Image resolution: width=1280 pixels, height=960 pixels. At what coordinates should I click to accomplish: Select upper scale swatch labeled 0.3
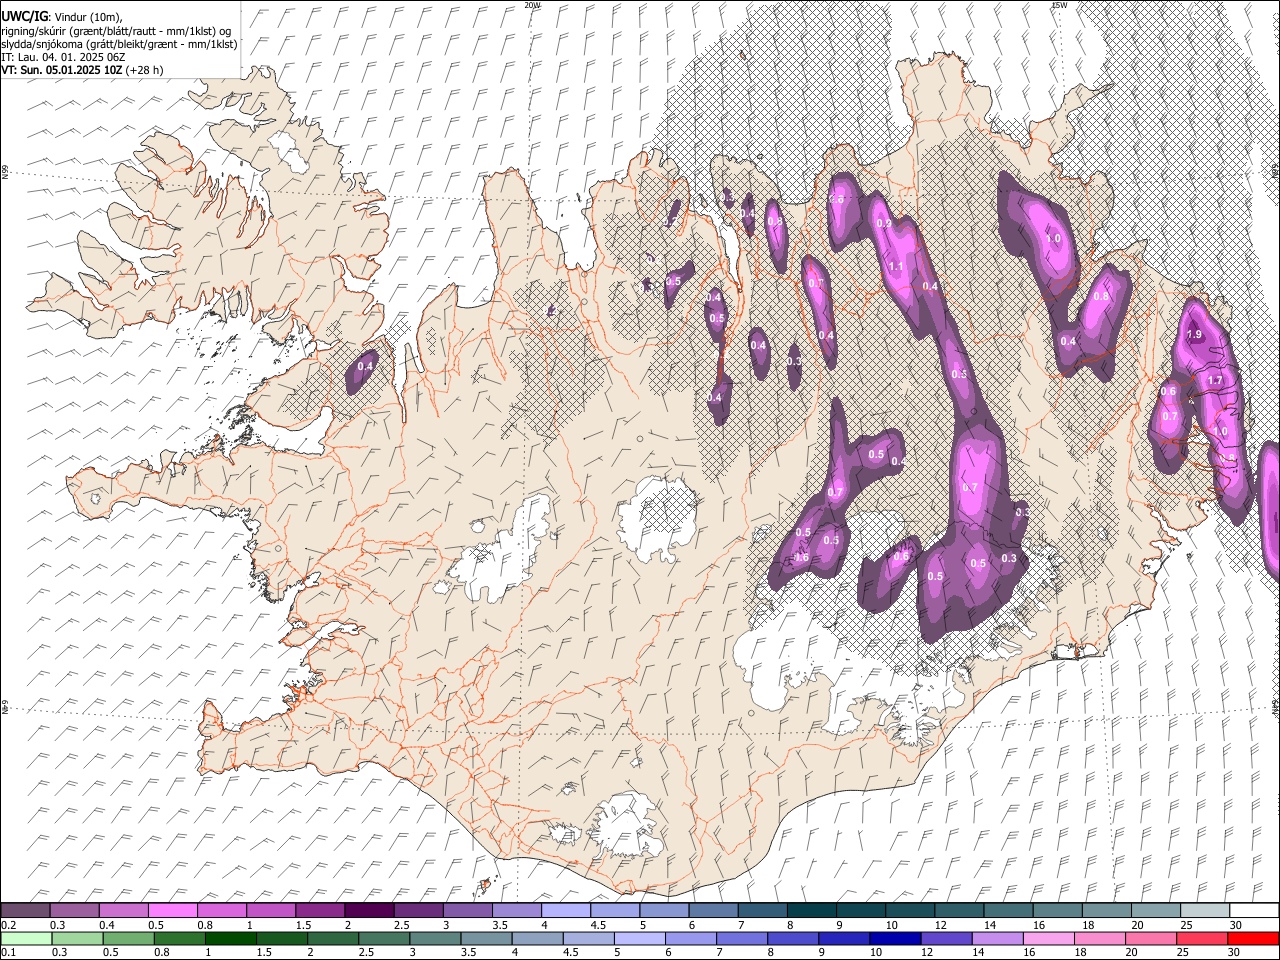74,911
